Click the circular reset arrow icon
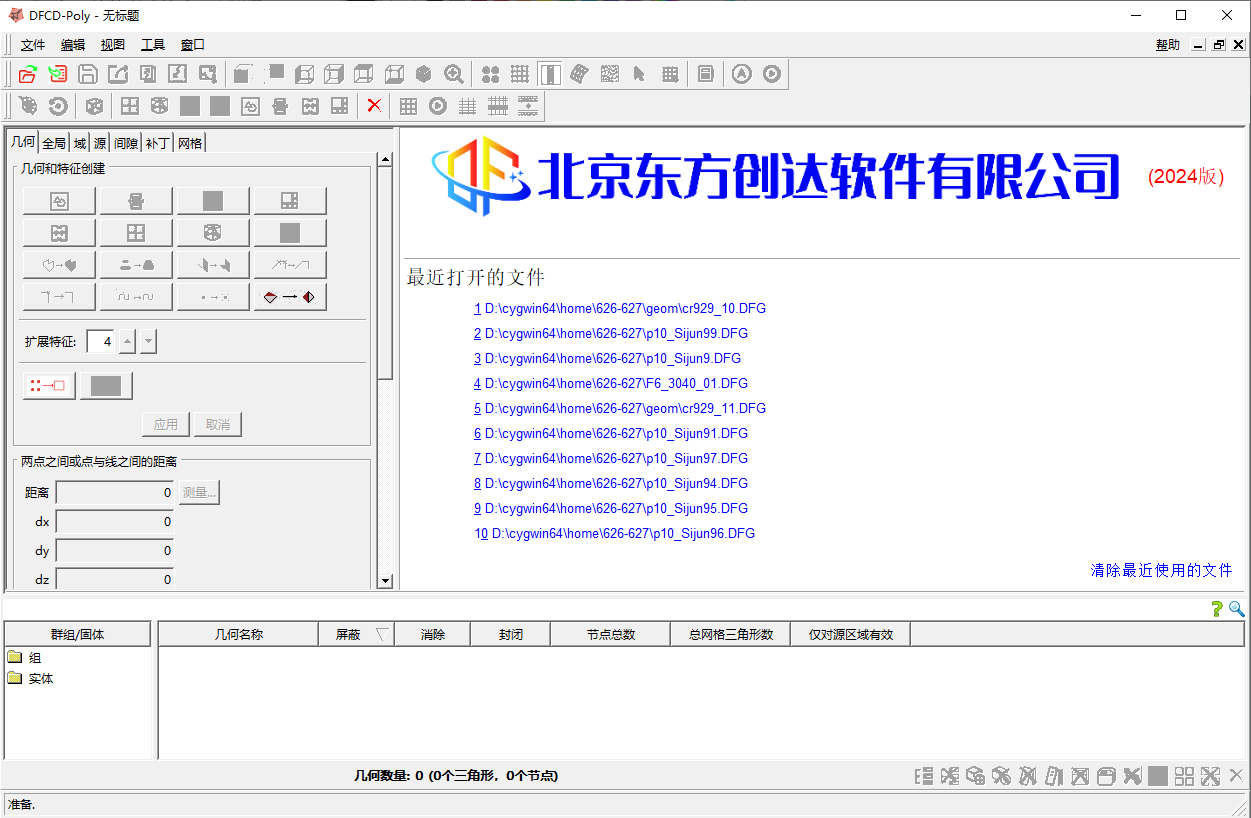This screenshot has width=1251, height=818. tap(58, 106)
